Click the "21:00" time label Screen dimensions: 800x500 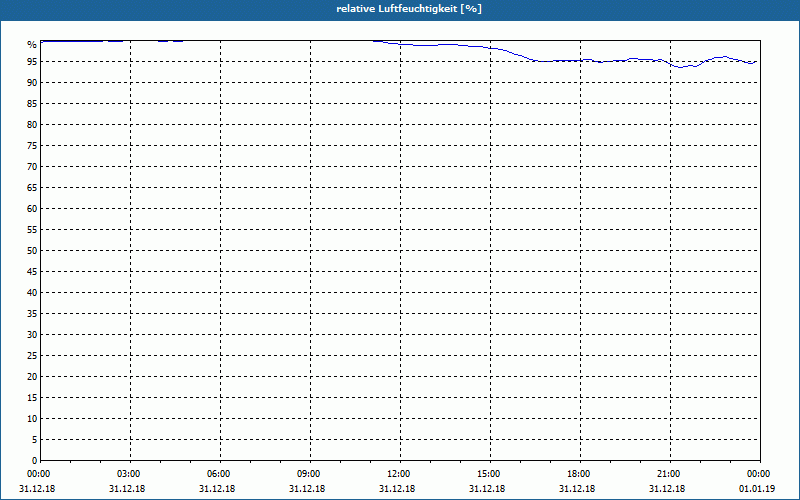point(670,474)
